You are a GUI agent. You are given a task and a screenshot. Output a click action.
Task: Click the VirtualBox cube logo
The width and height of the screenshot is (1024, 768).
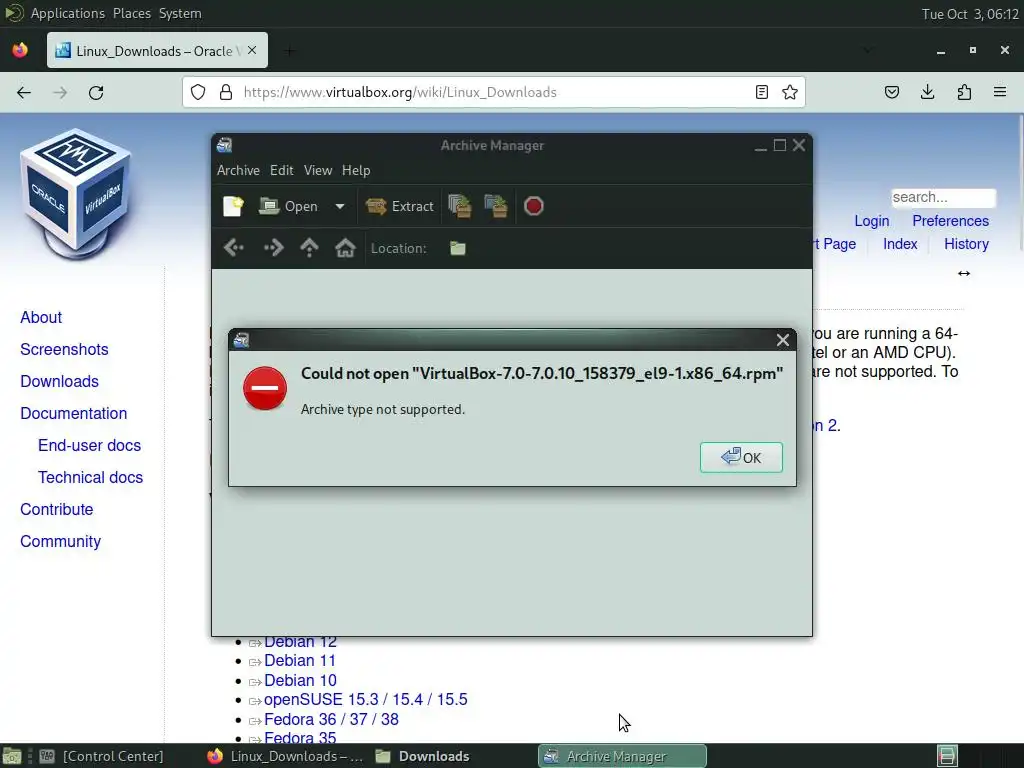pos(76,194)
